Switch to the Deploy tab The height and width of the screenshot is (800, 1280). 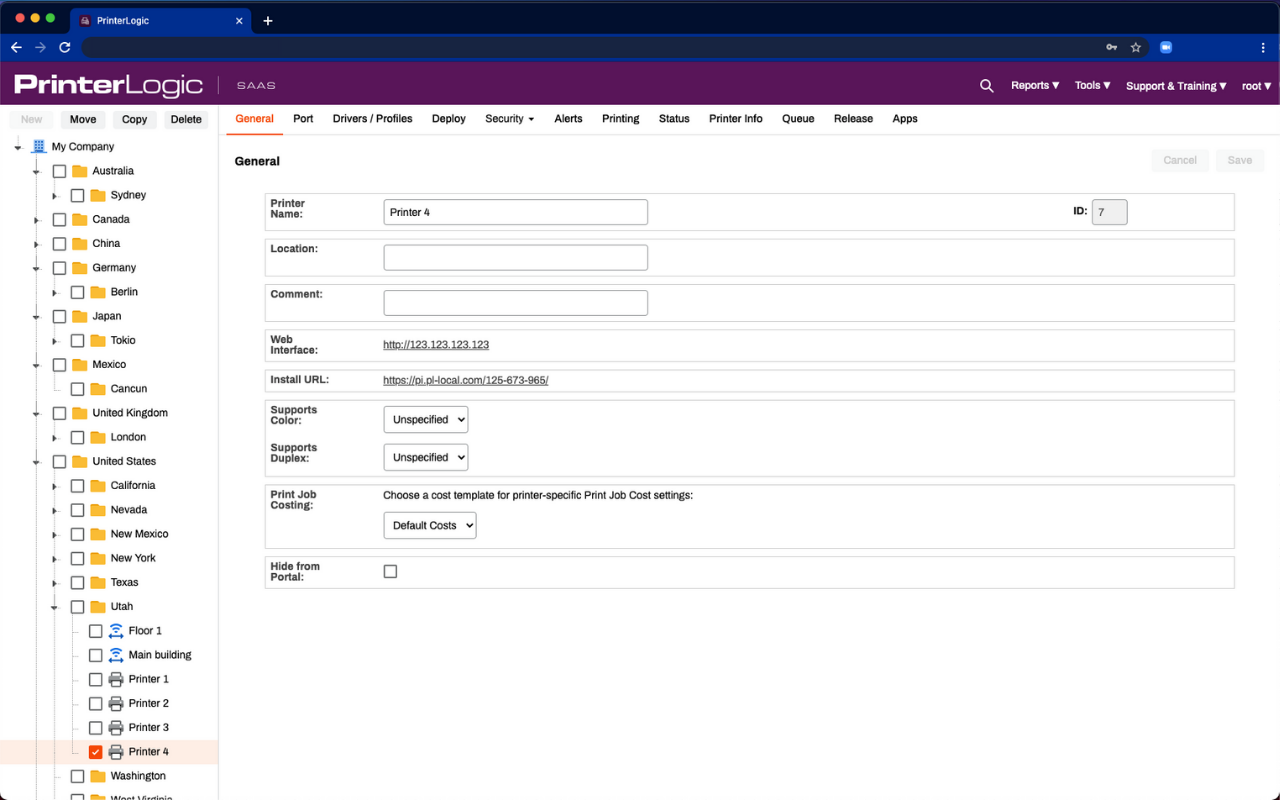(x=448, y=118)
